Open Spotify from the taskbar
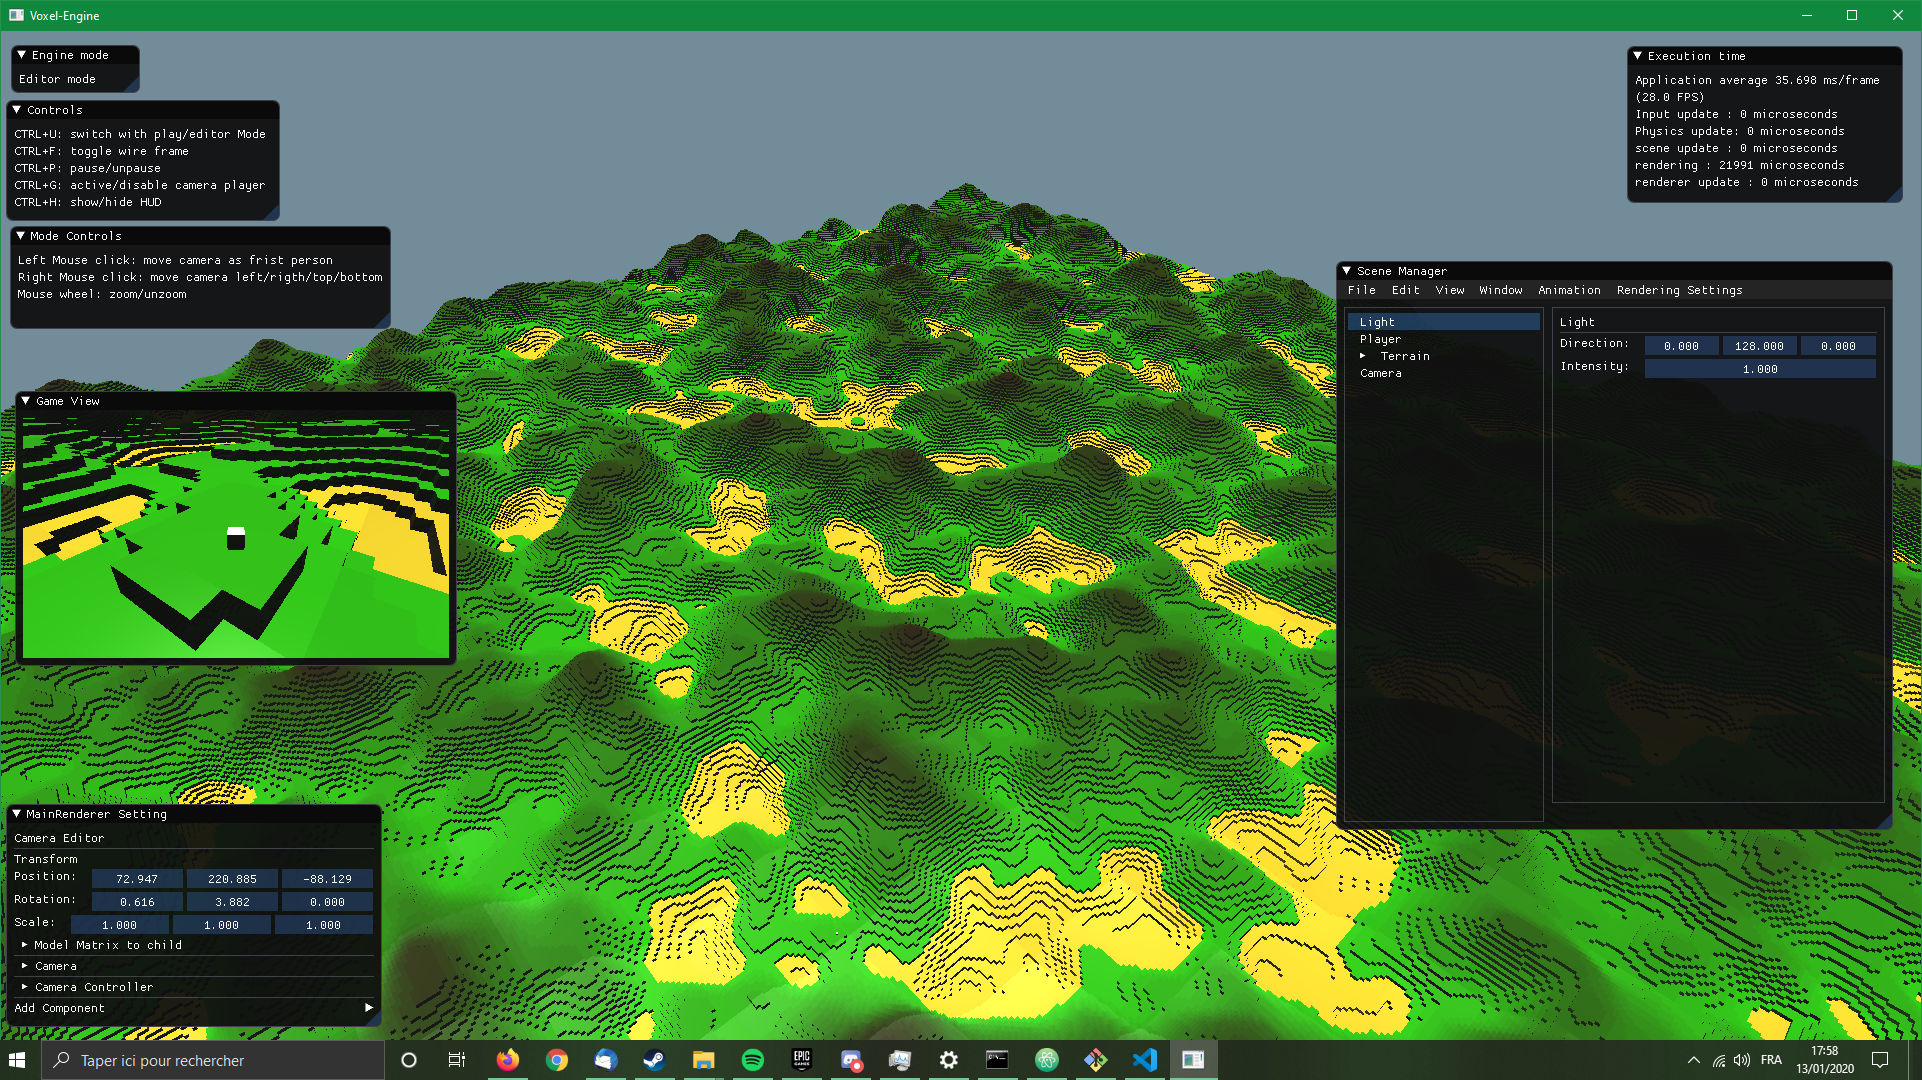 click(752, 1060)
